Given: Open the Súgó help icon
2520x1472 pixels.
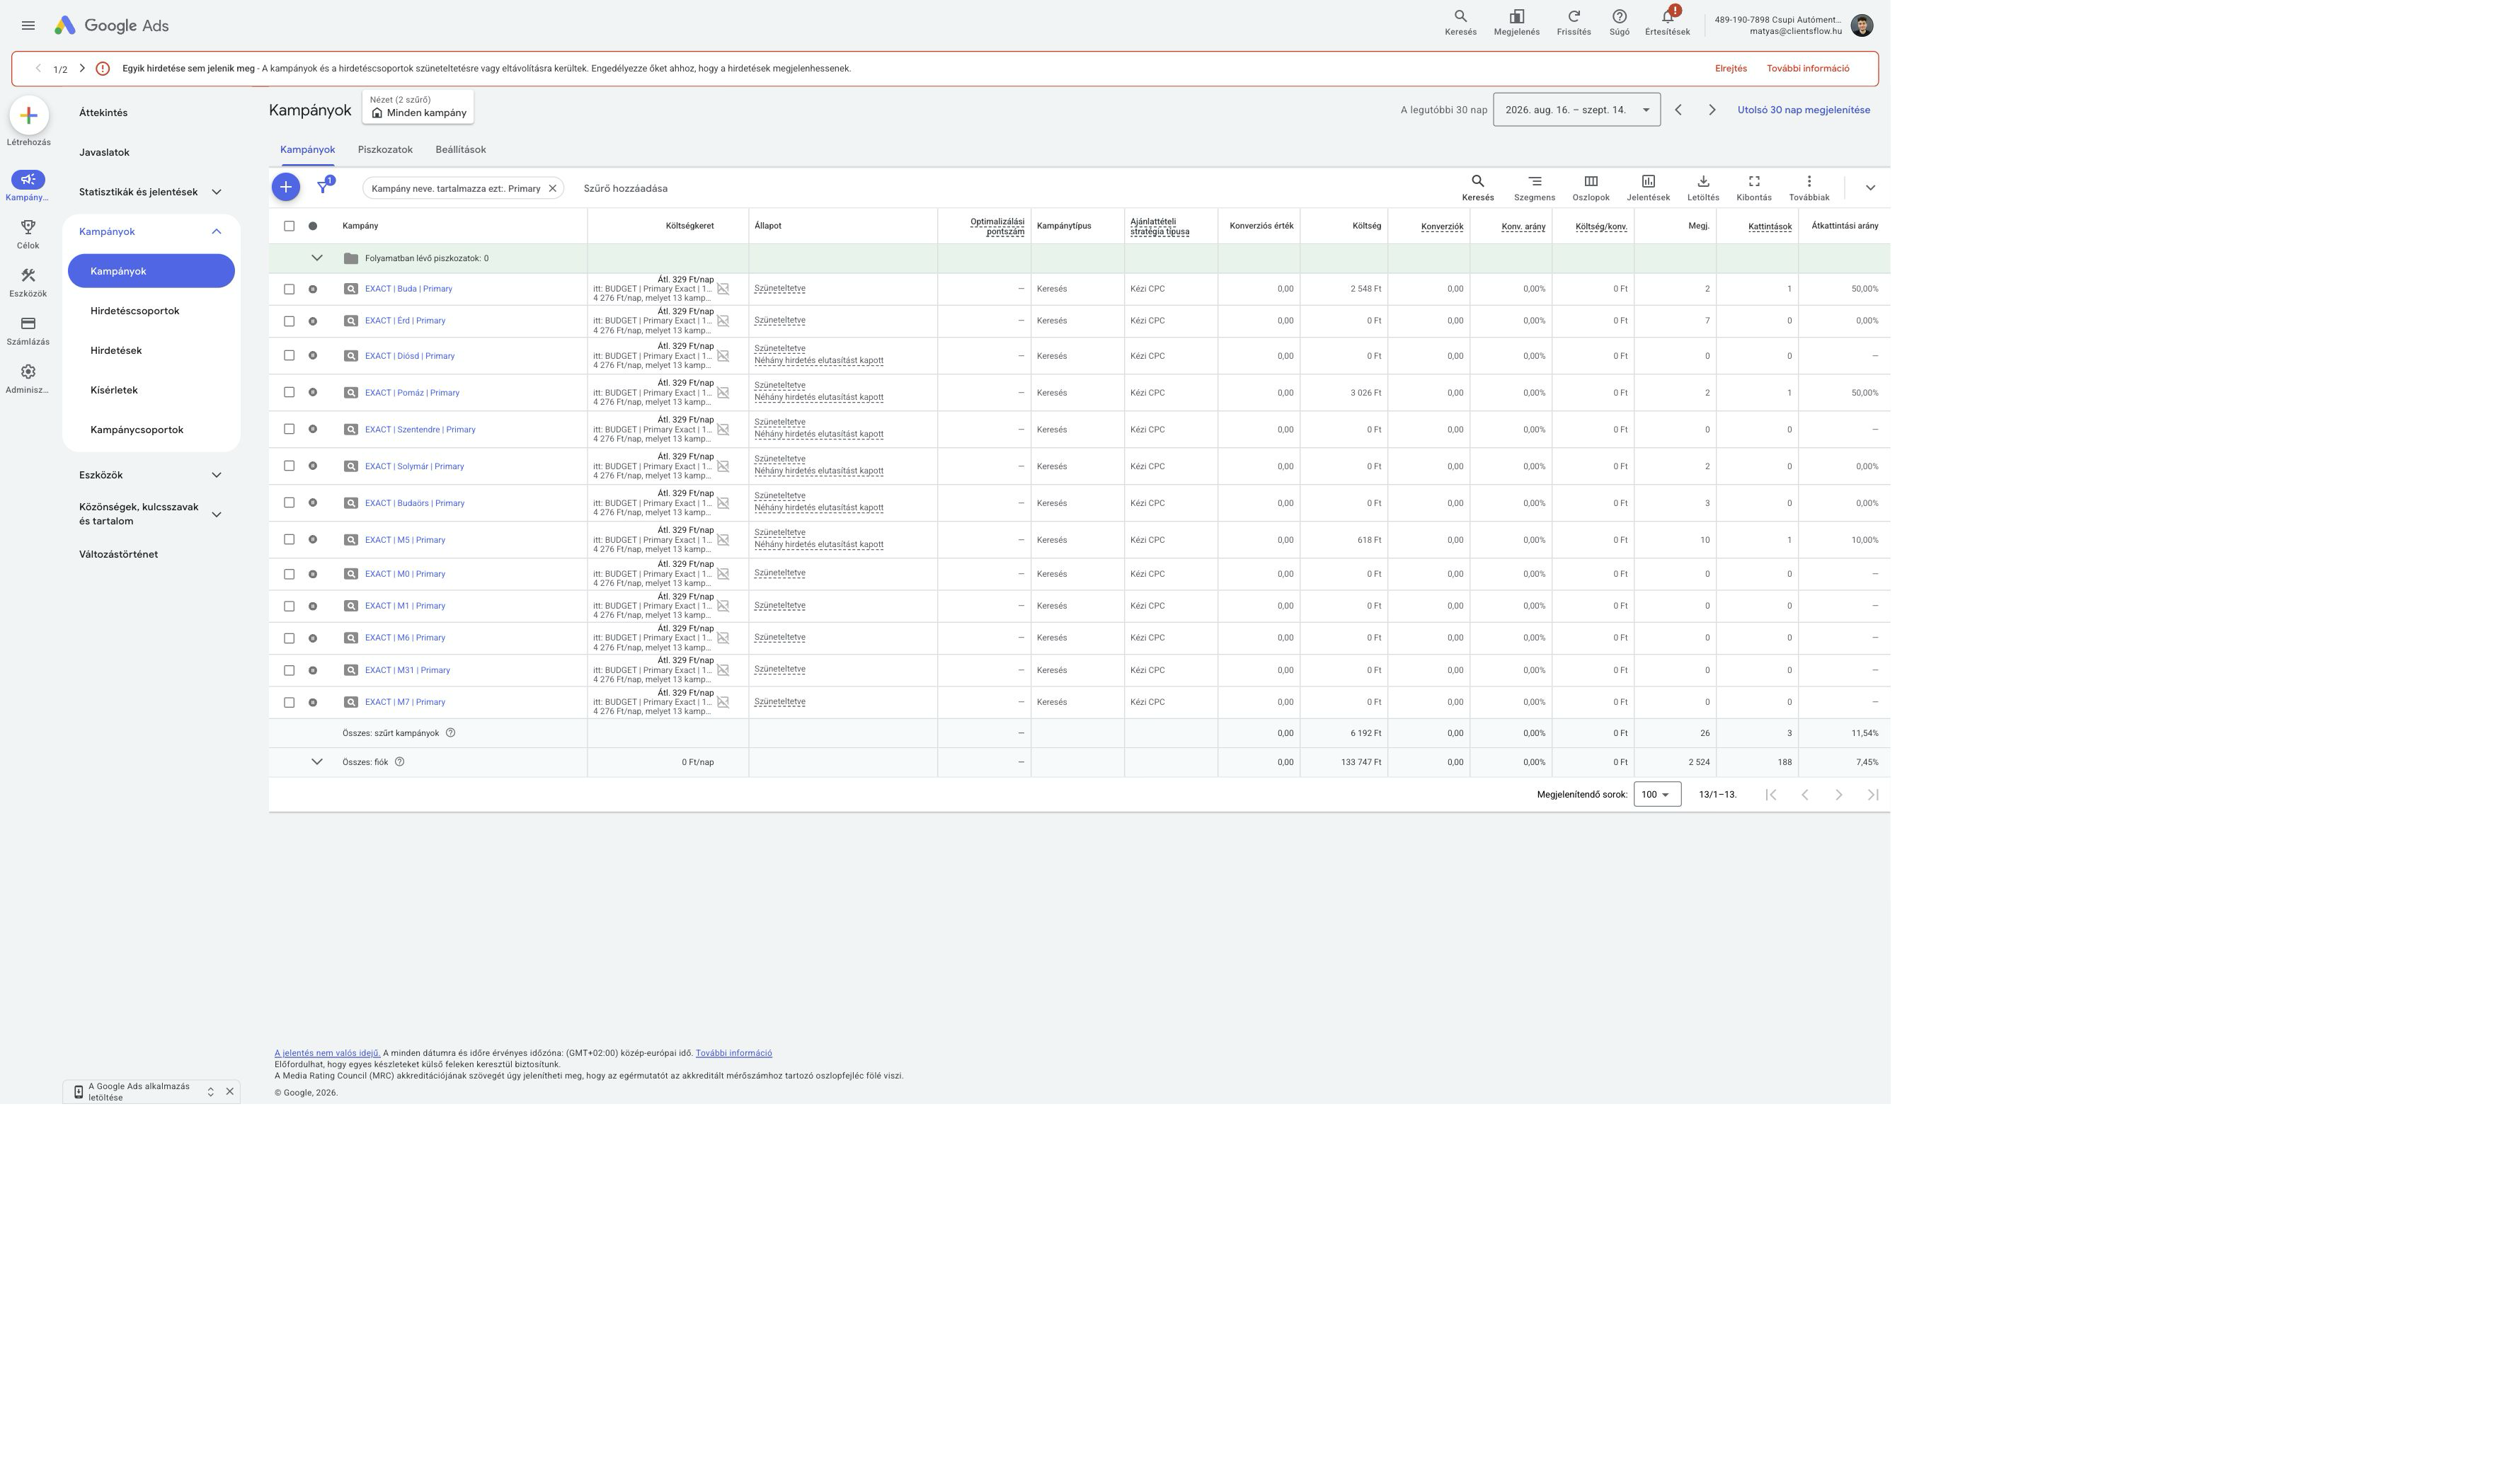Looking at the screenshot, I should (x=1619, y=22).
